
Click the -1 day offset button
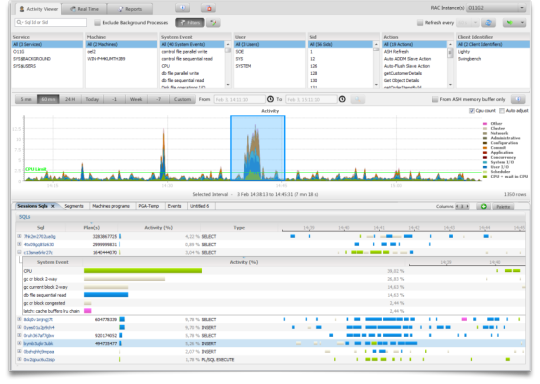point(114,99)
